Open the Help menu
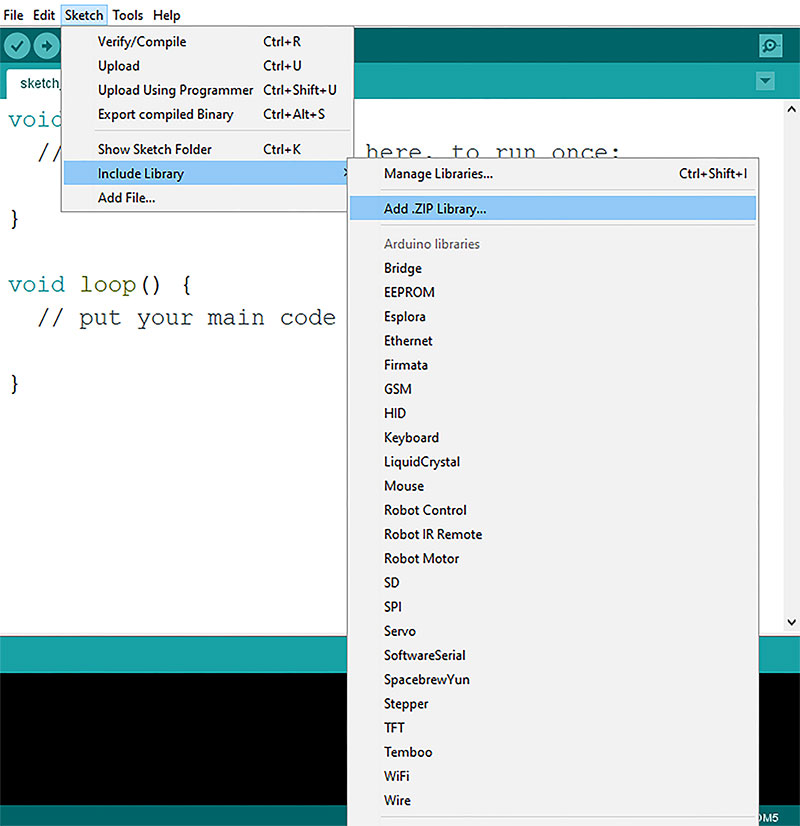800x826 pixels. pos(166,15)
